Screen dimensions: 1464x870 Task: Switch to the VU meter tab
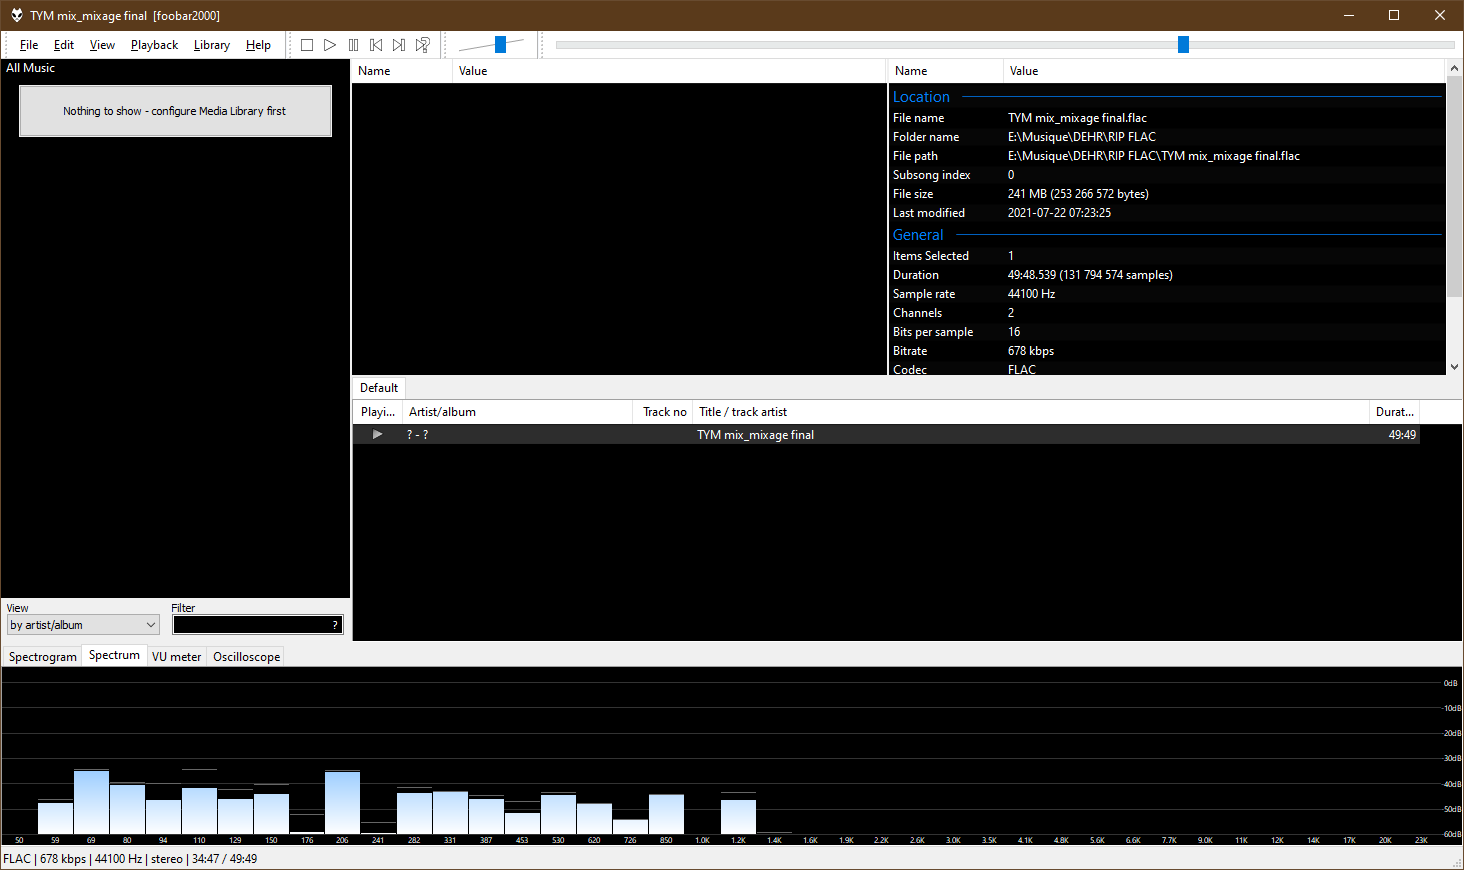177,657
